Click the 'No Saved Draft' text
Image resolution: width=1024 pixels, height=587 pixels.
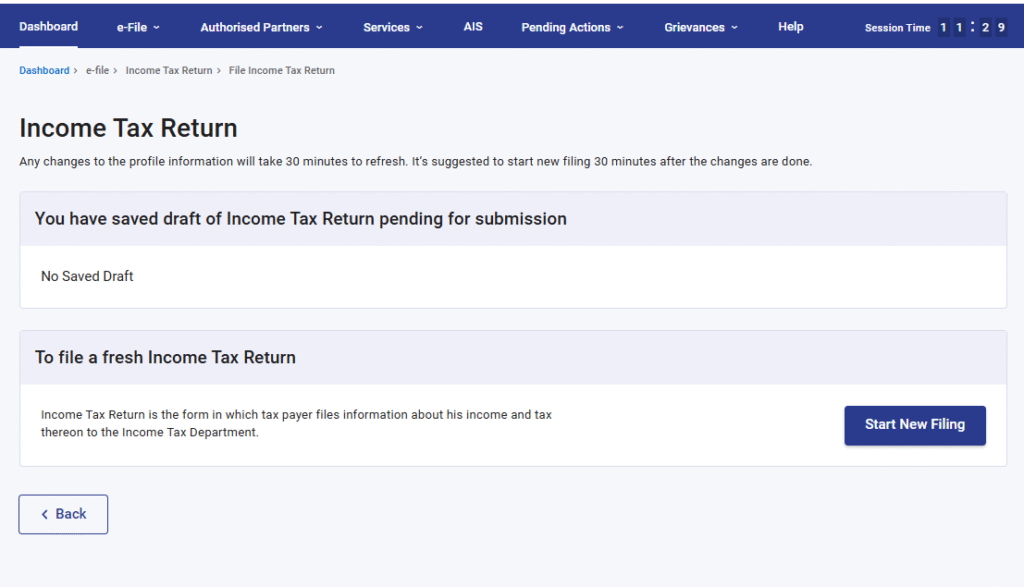(87, 276)
